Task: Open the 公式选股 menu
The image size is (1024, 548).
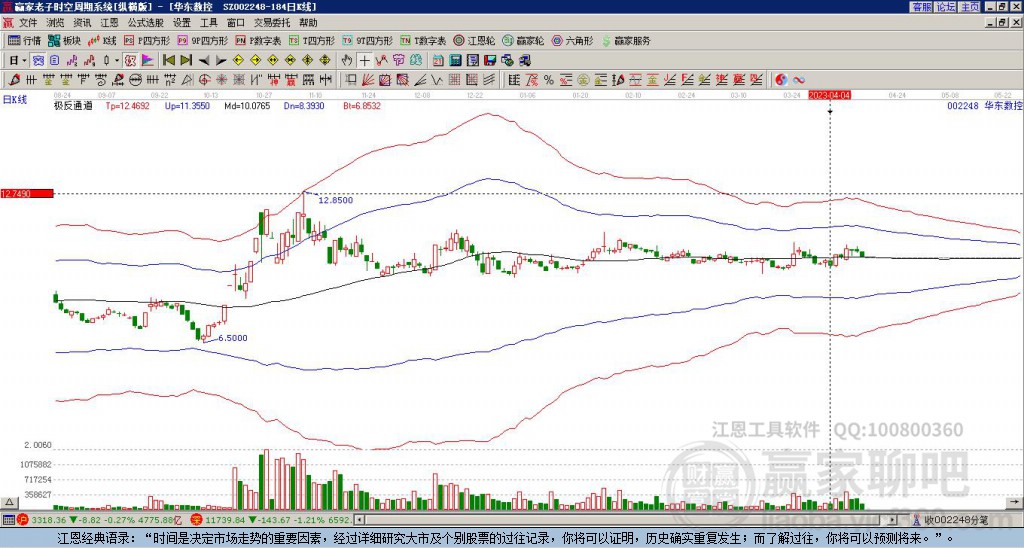Action: (x=146, y=23)
